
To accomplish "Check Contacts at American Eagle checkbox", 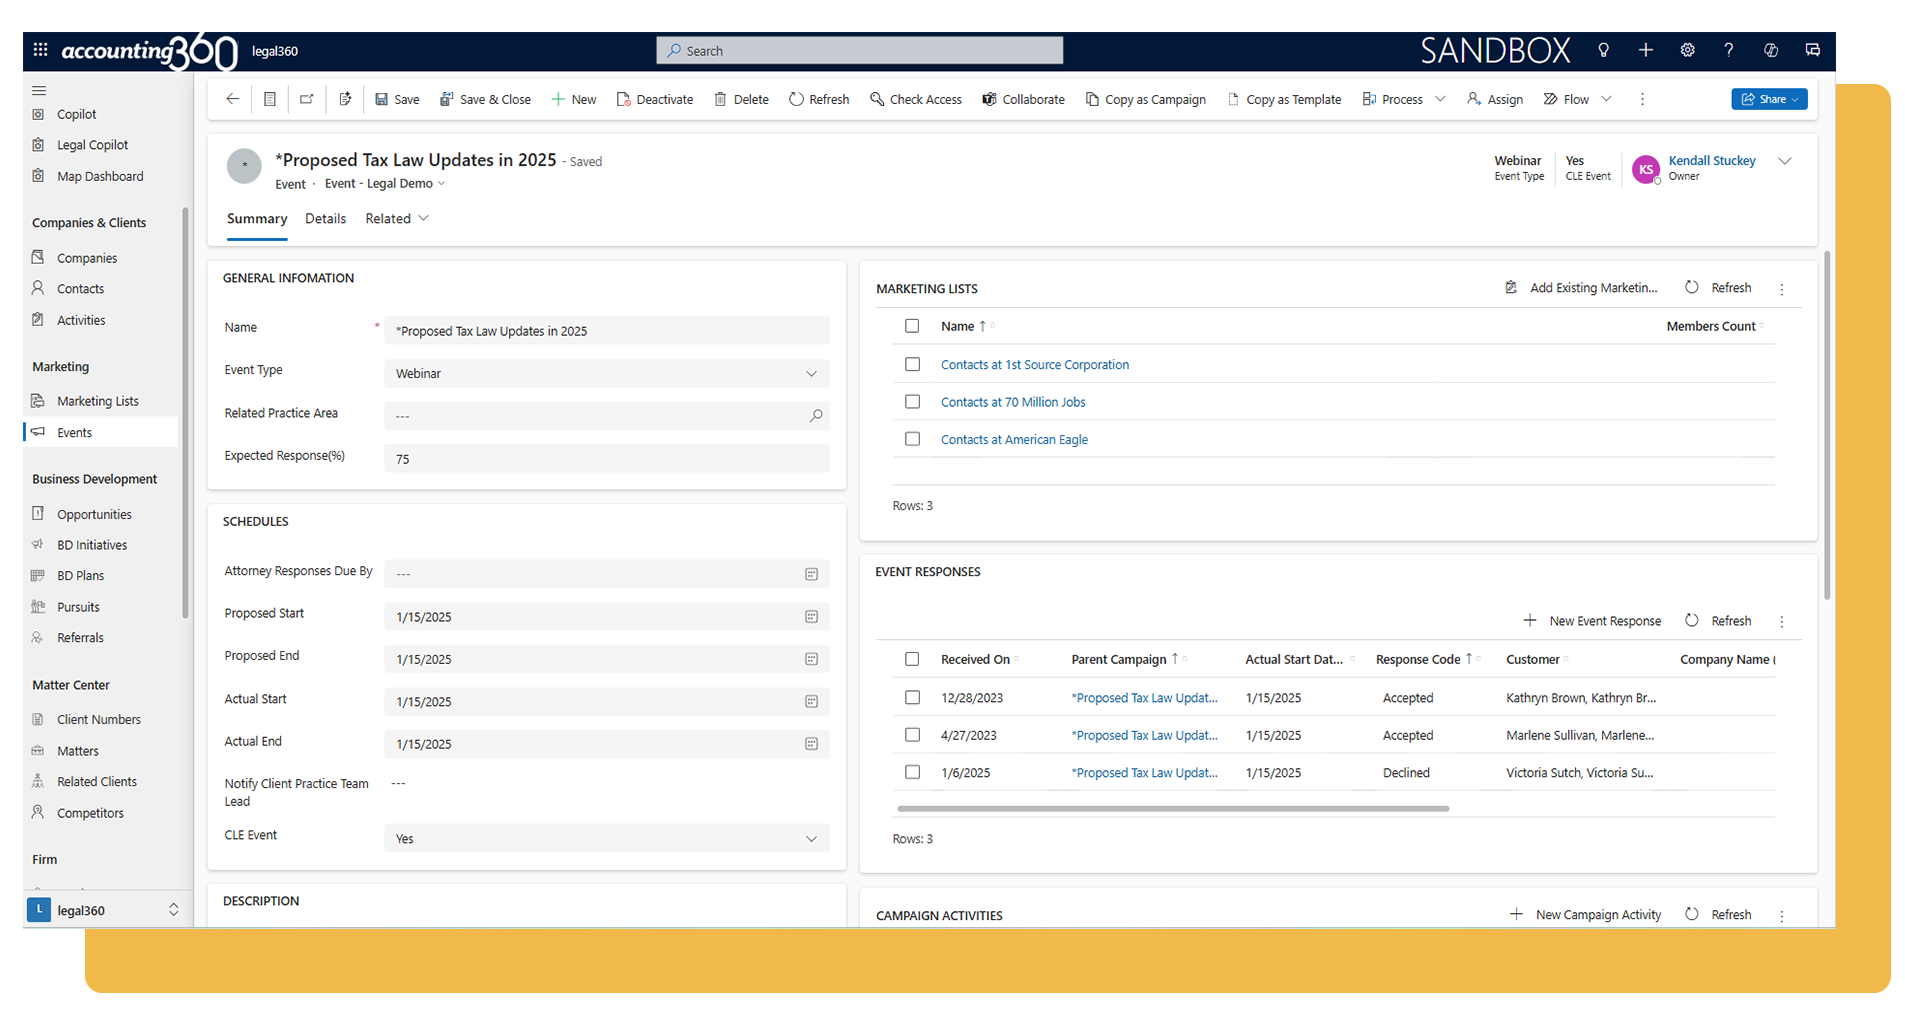I will tap(912, 439).
